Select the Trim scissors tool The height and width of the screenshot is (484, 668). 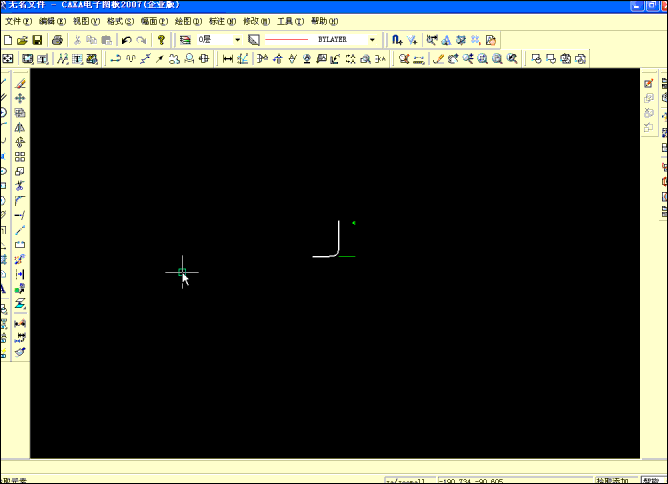tap(20, 186)
